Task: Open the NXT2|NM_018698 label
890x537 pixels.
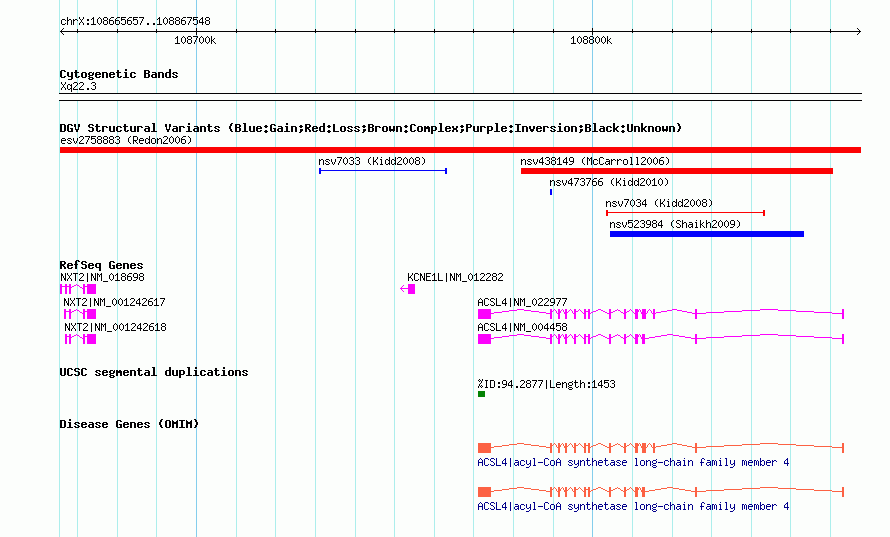Action: pyautogui.click(x=102, y=277)
